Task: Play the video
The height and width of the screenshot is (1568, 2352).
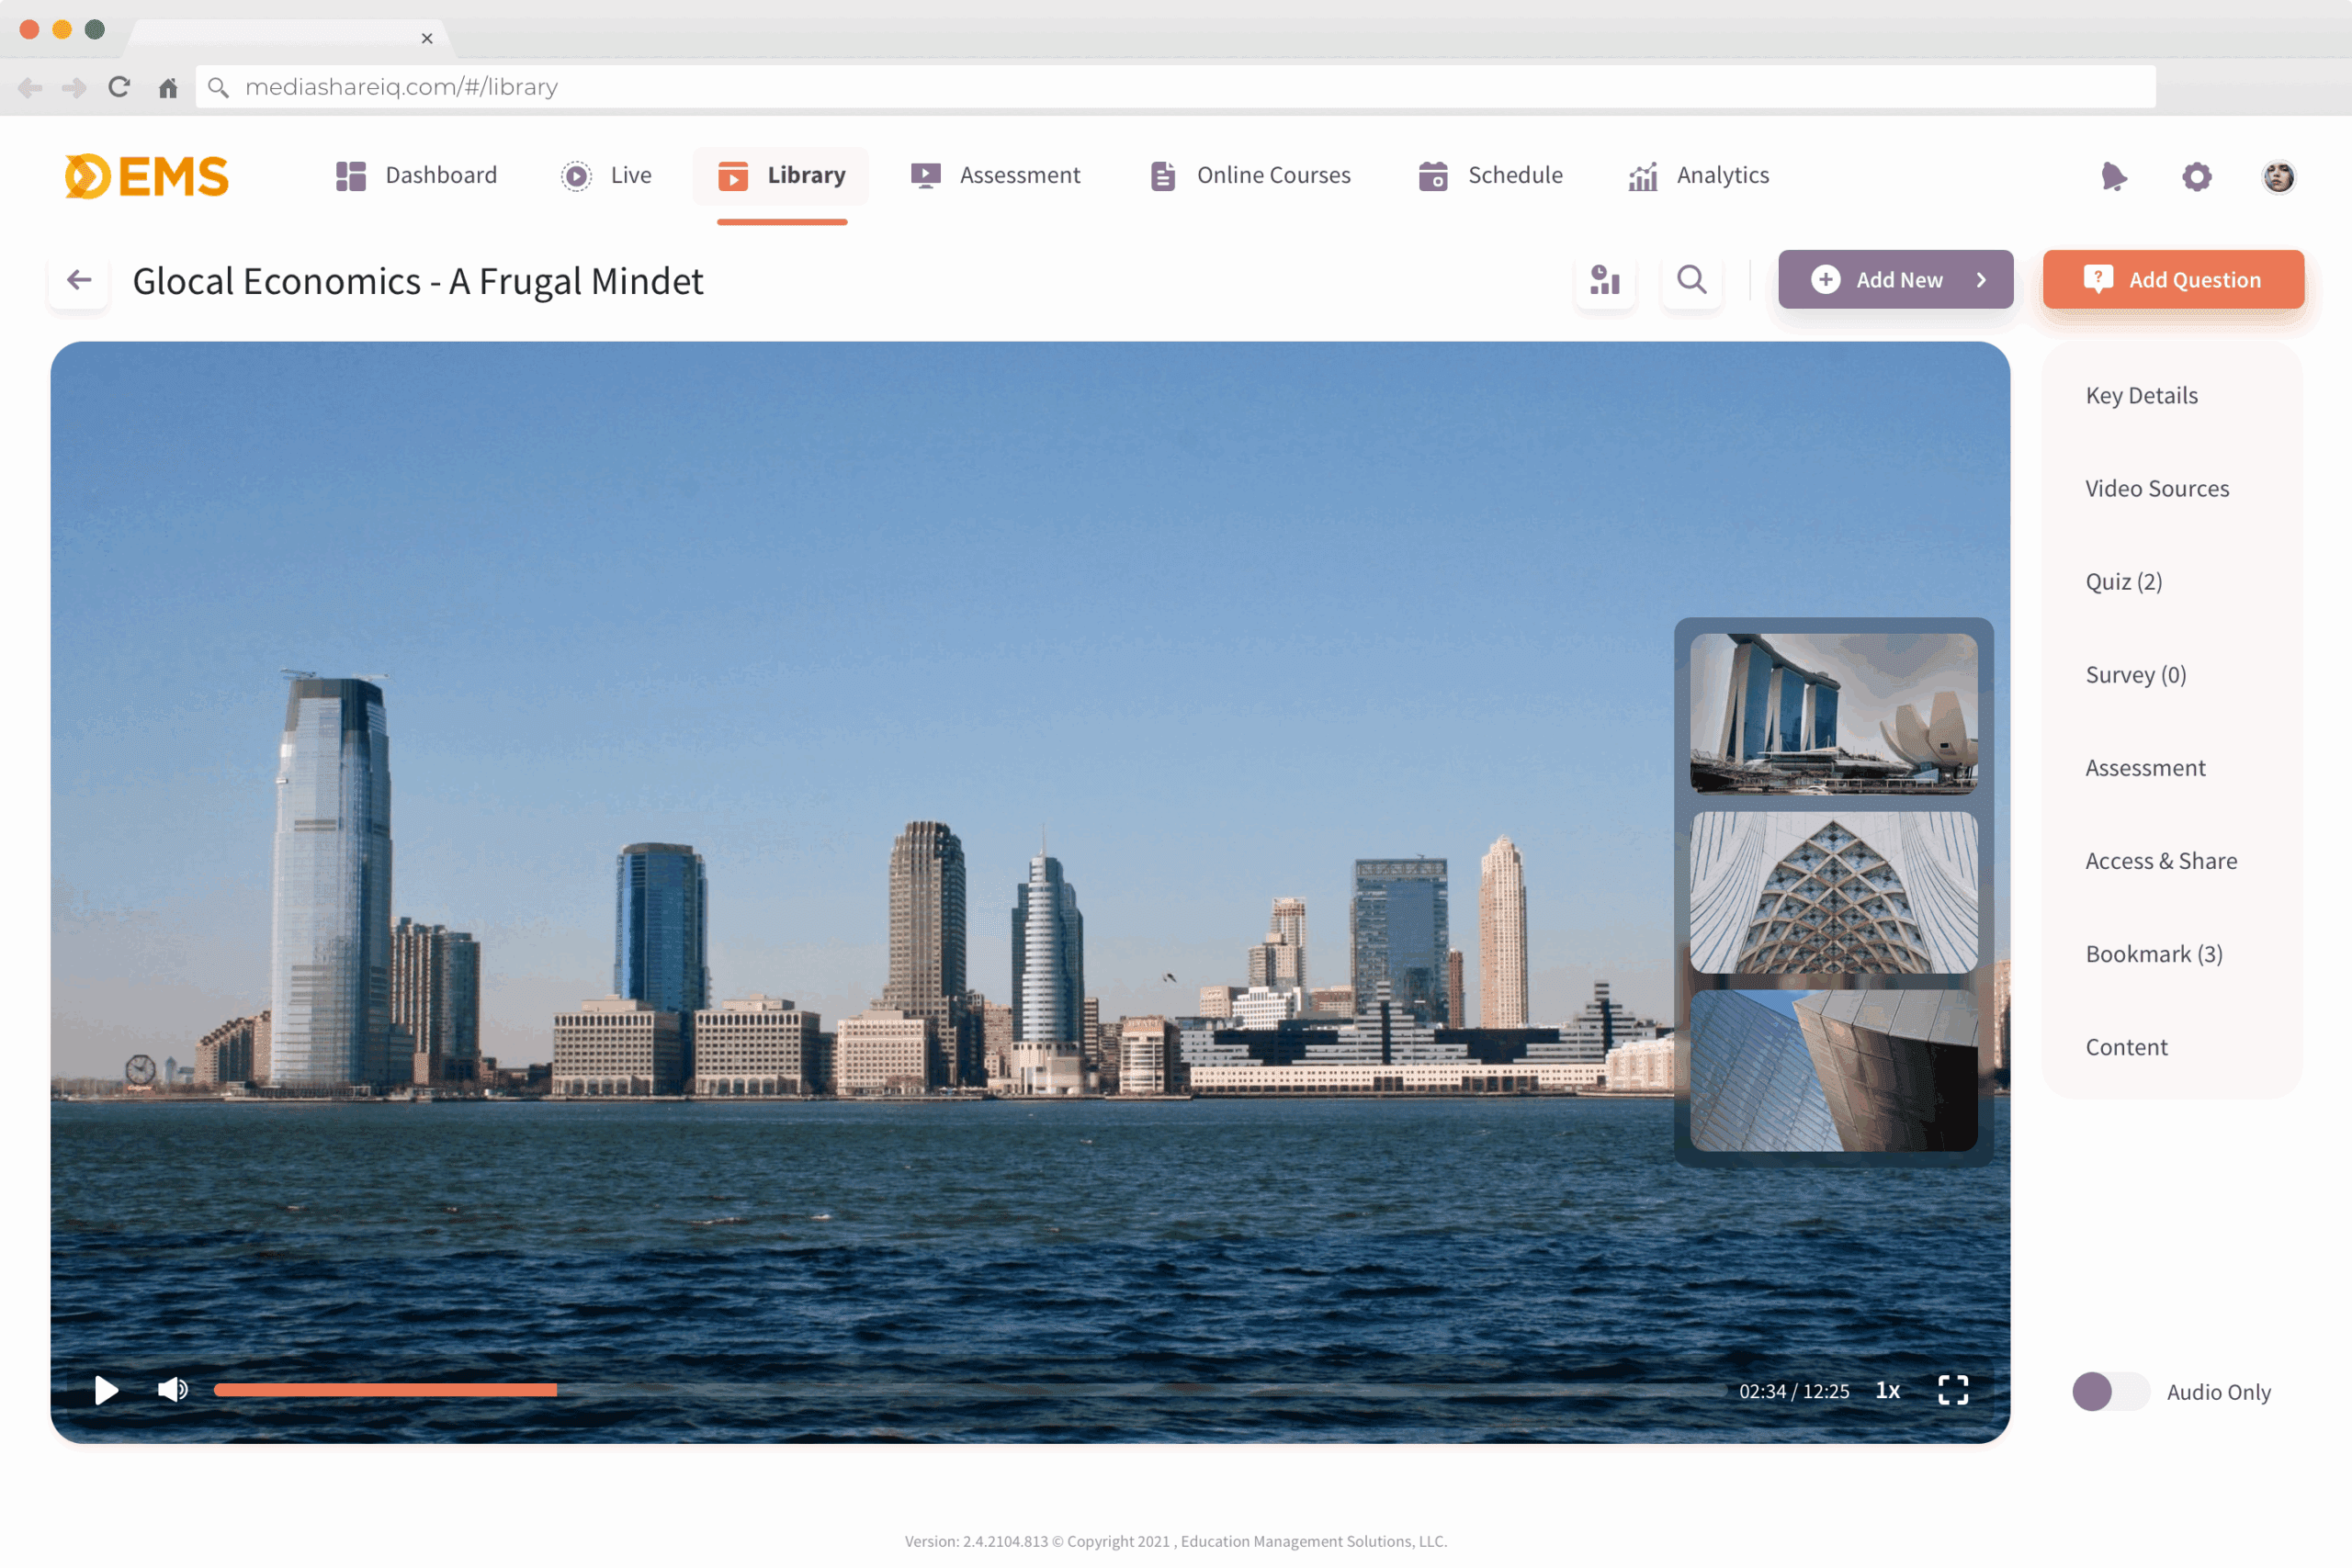Action: point(106,1390)
